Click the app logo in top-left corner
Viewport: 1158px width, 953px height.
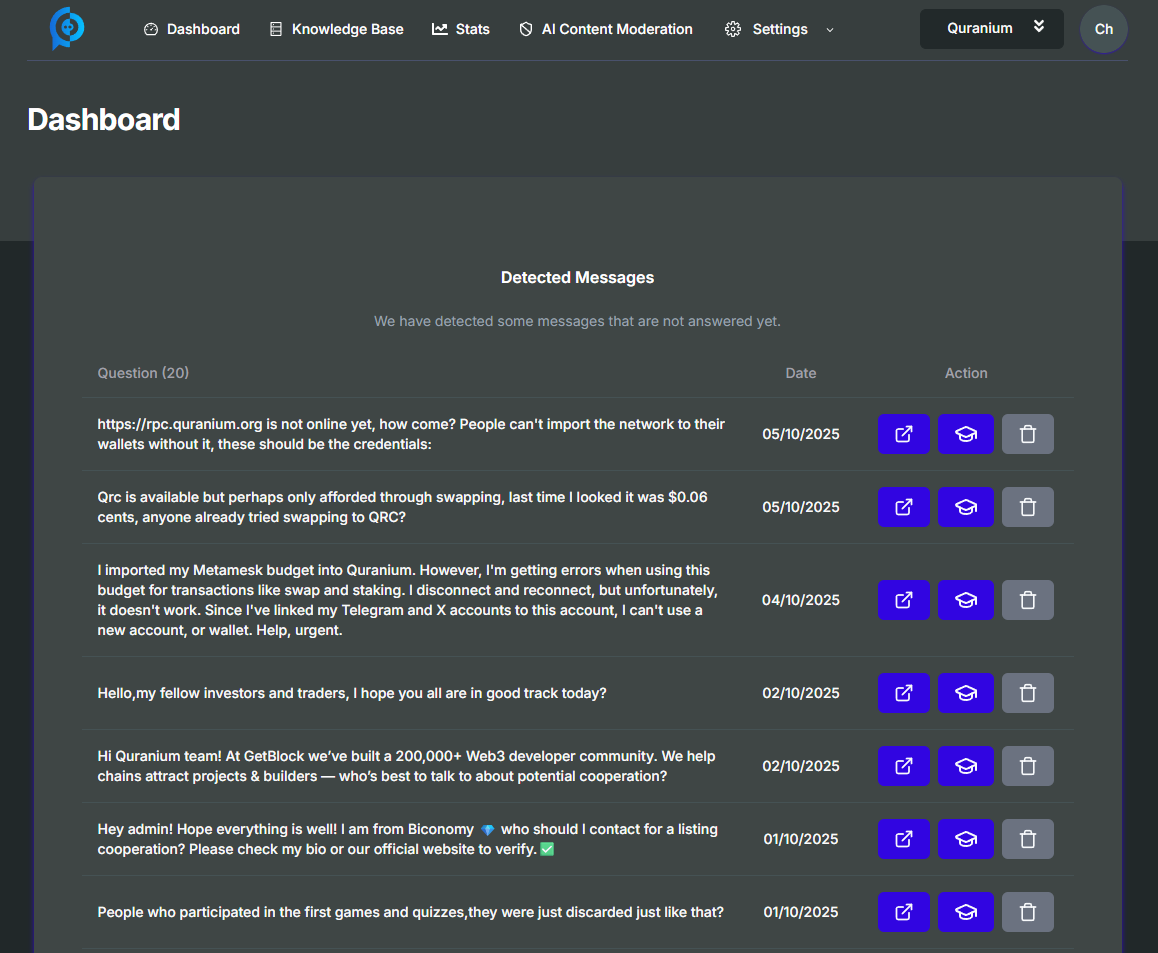(x=66, y=29)
